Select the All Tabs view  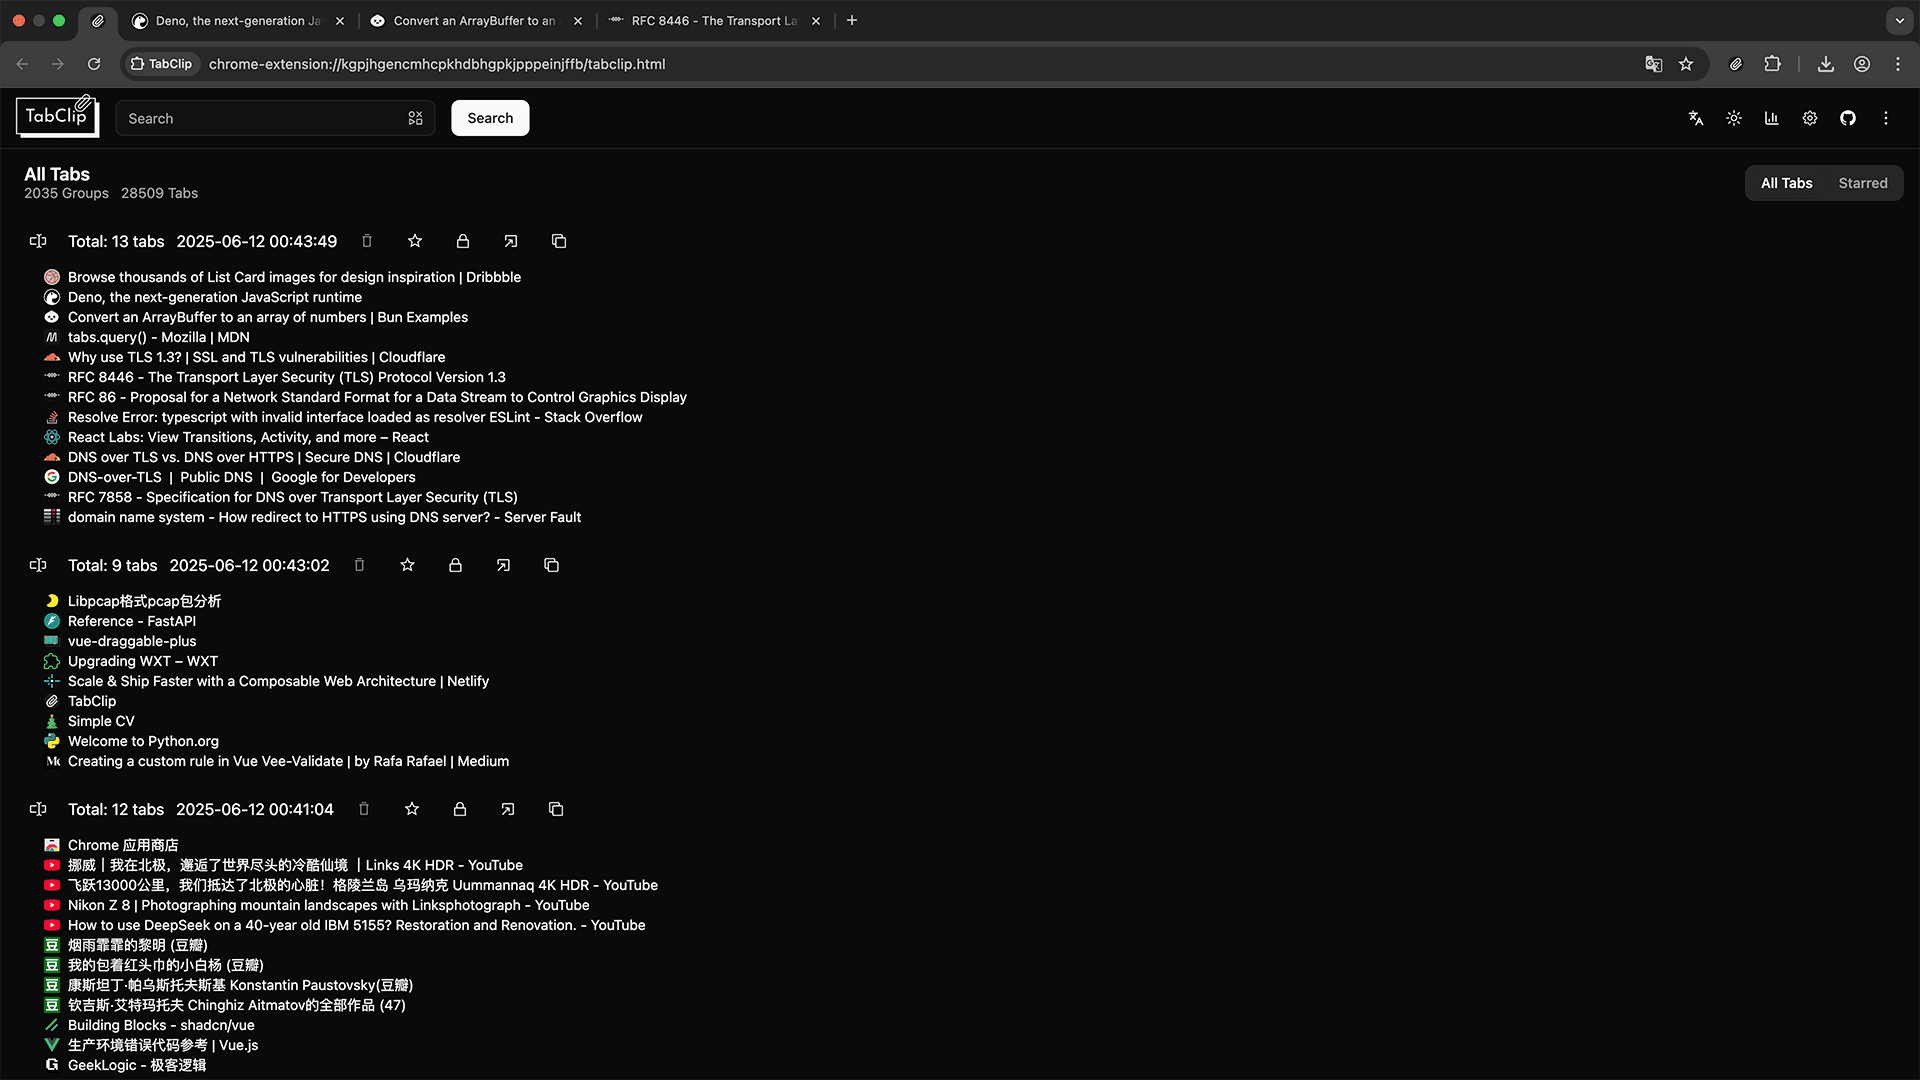tap(1786, 183)
